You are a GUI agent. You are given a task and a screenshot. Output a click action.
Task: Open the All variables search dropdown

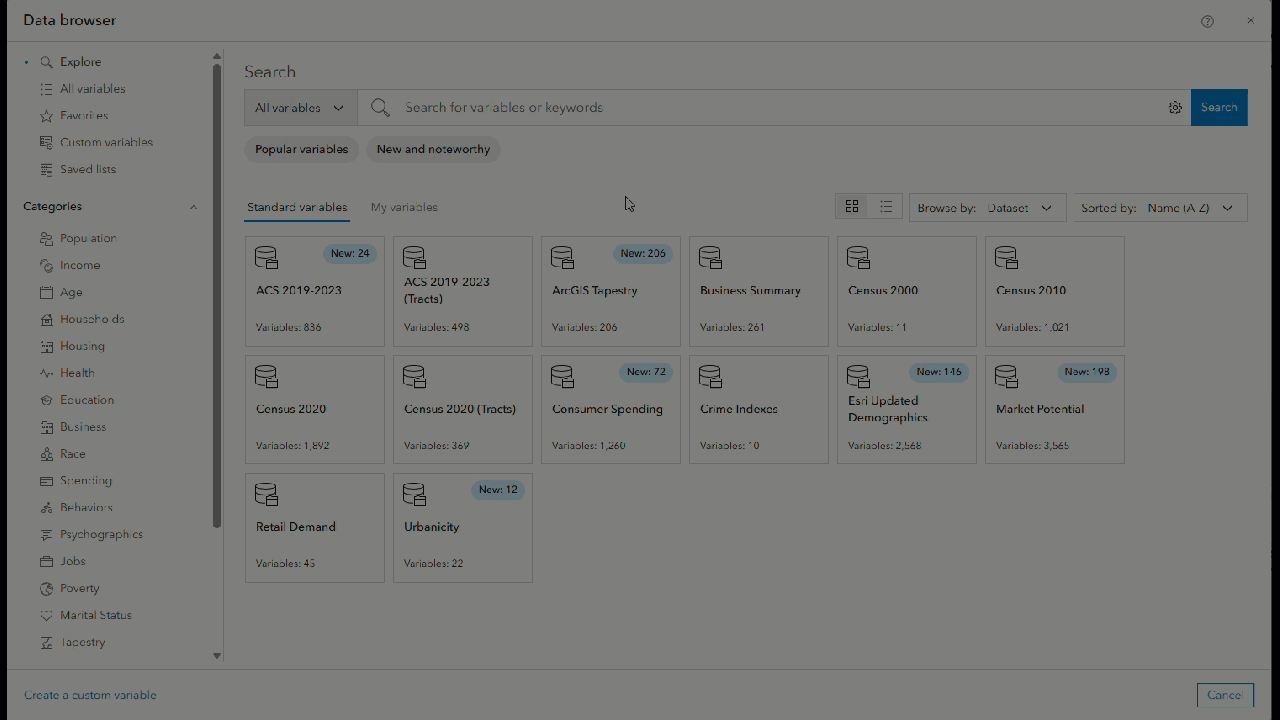click(x=300, y=108)
